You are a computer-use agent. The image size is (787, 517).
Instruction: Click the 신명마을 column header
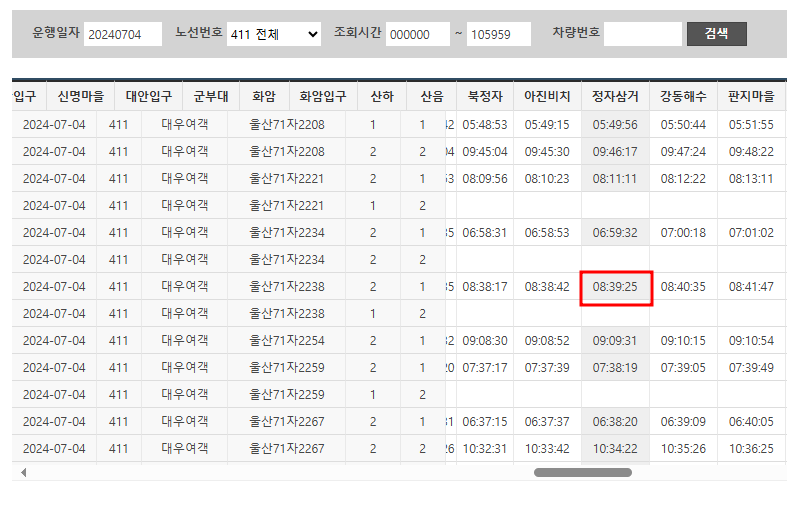(80, 97)
